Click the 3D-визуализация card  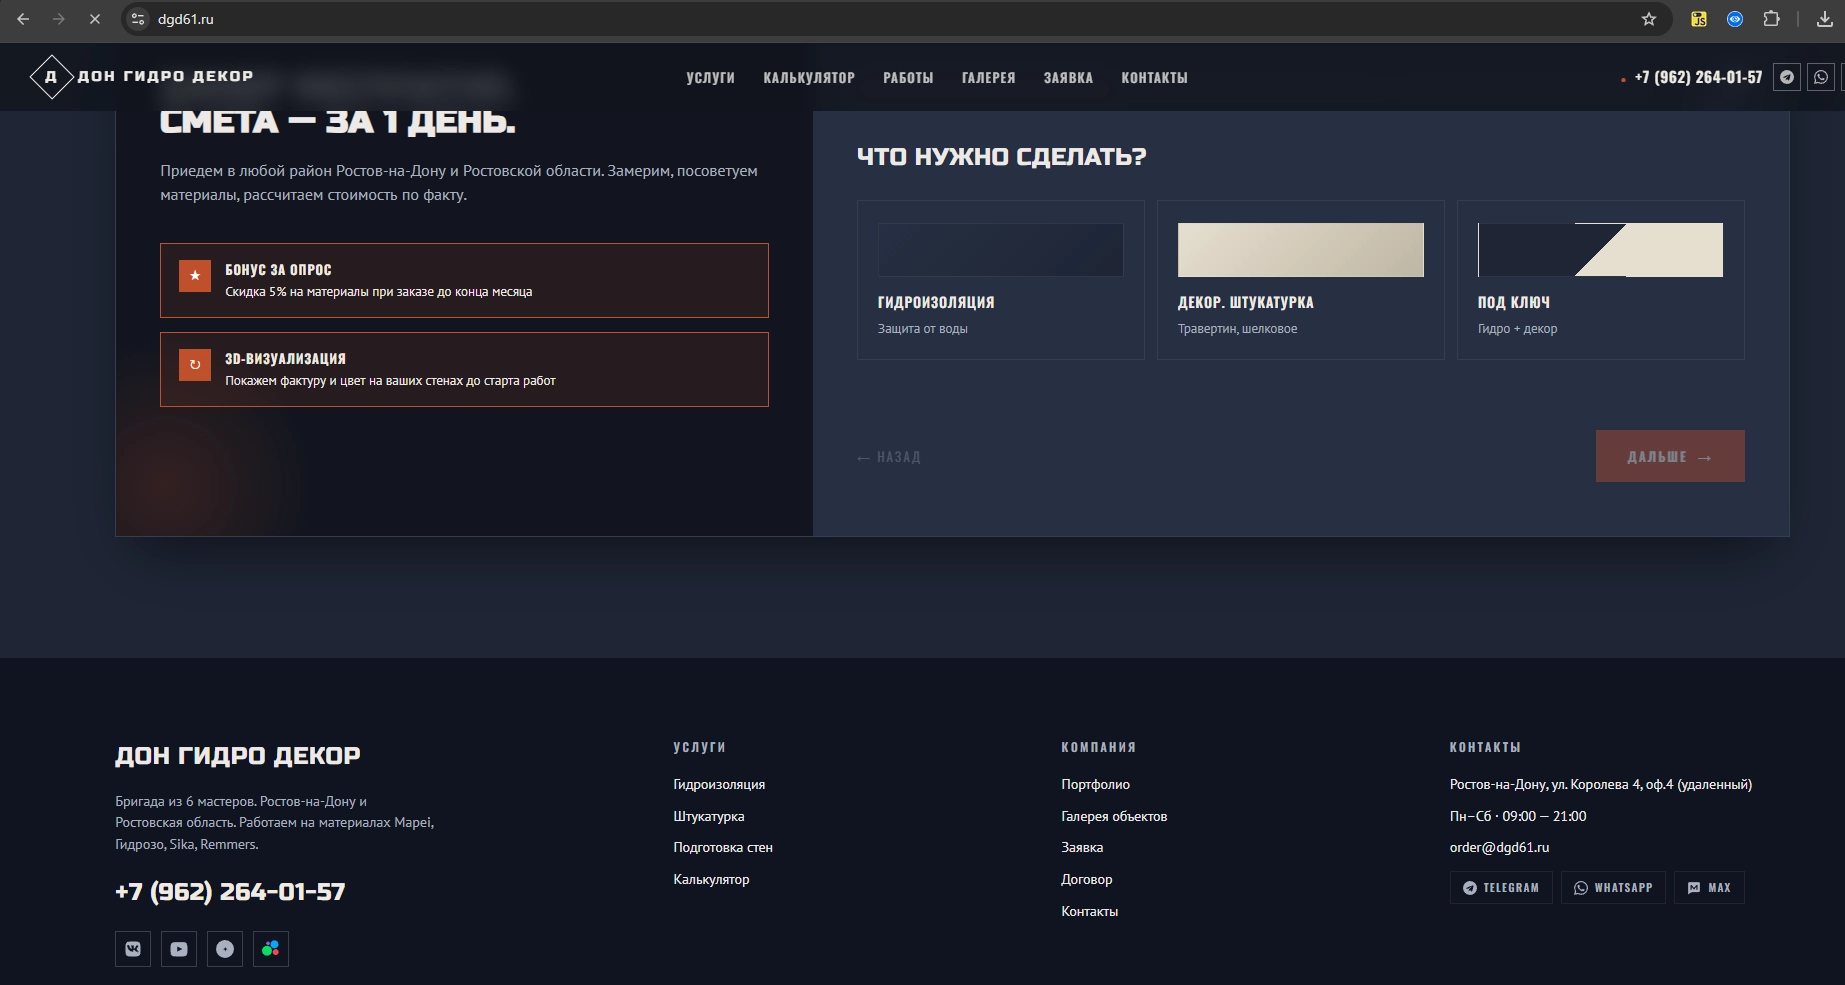pos(464,369)
